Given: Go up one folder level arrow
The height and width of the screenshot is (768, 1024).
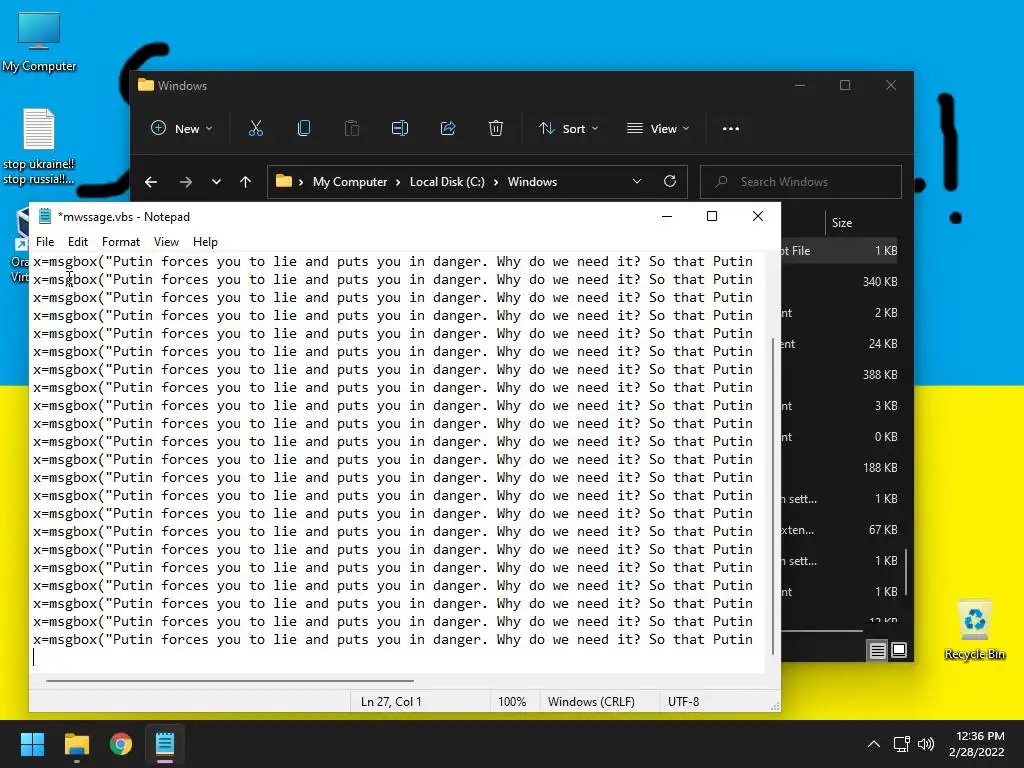Looking at the screenshot, I should click(246, 182).
